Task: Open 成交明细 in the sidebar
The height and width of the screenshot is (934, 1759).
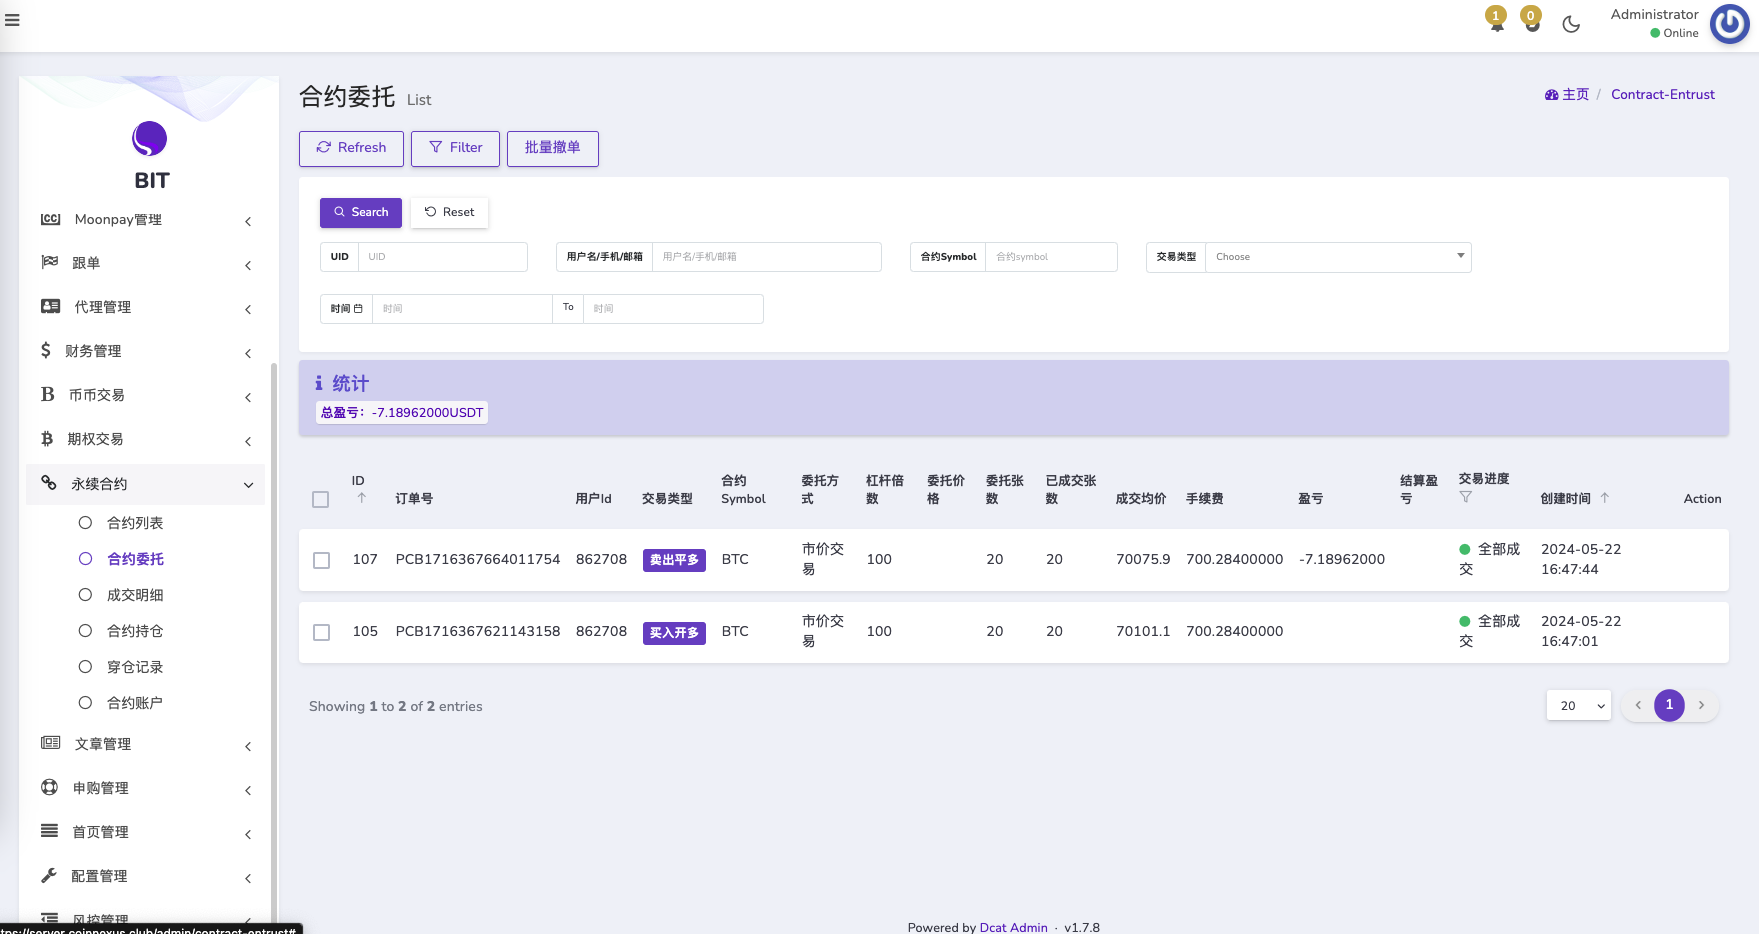Action: coord(135,595)
